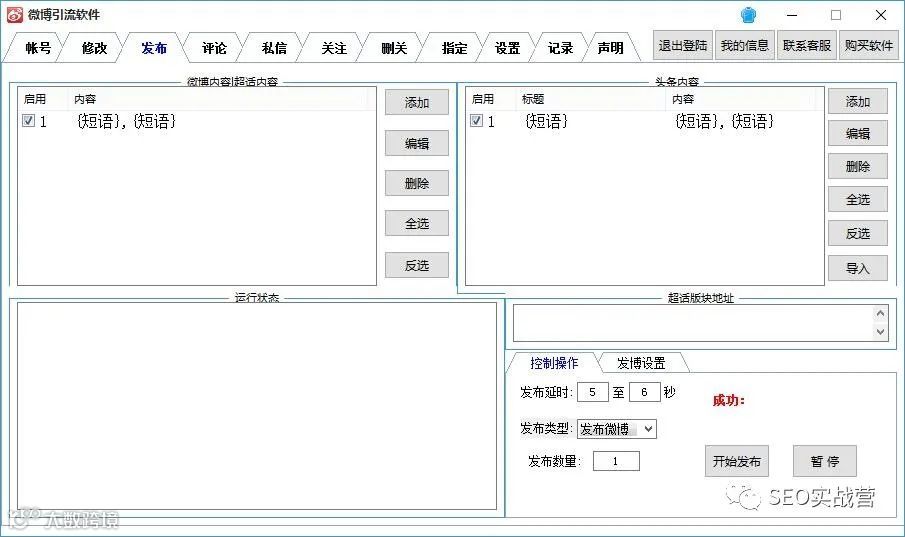
Task: Click the 联系客服 button
Action: (807, 45)
